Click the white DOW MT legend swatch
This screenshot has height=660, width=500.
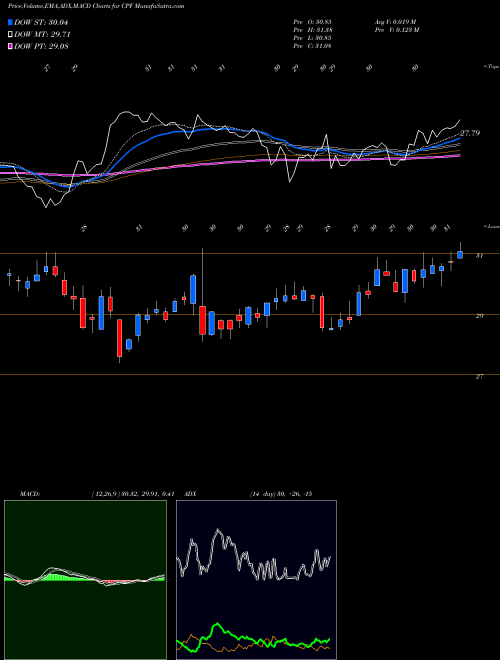(10, 35)
